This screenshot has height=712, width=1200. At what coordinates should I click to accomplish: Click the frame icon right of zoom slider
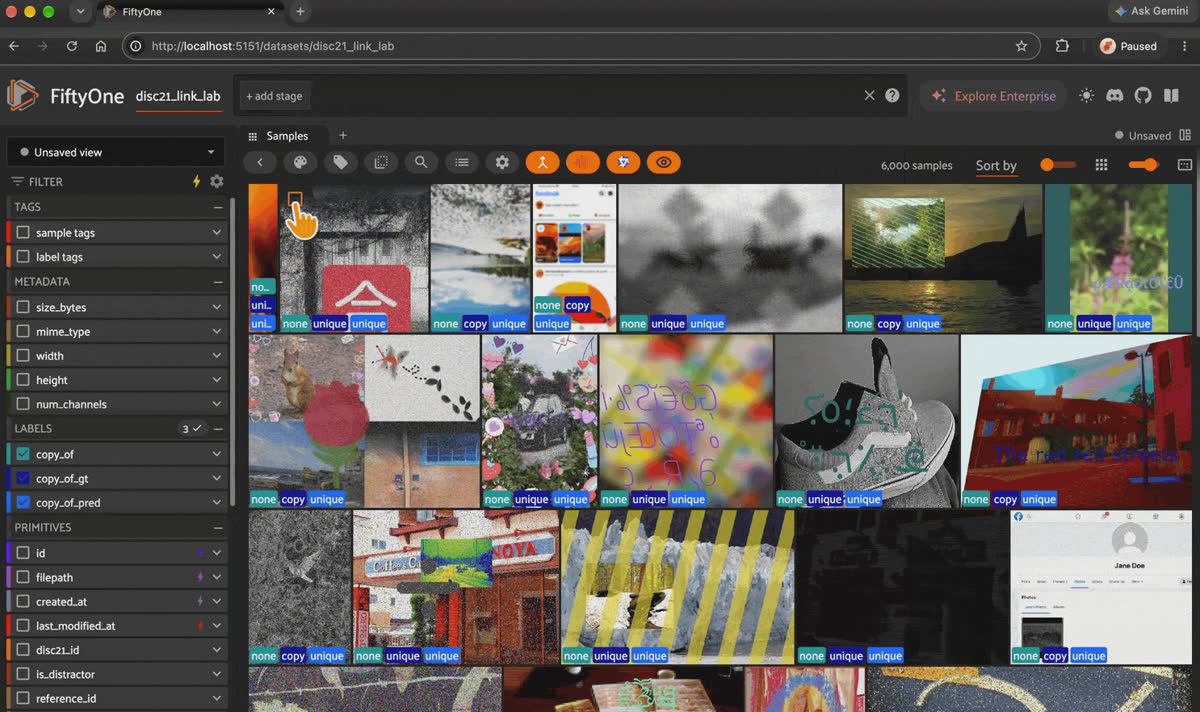(1185, 165)
